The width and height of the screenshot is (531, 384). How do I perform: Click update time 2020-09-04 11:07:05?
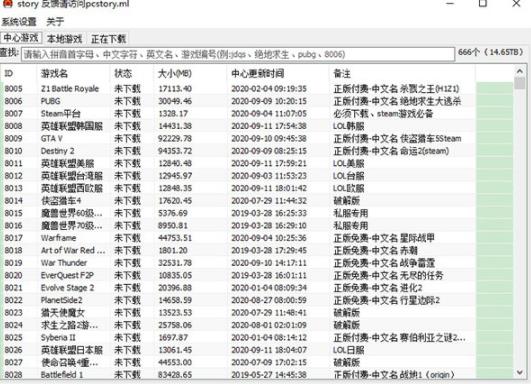point(269,113)
